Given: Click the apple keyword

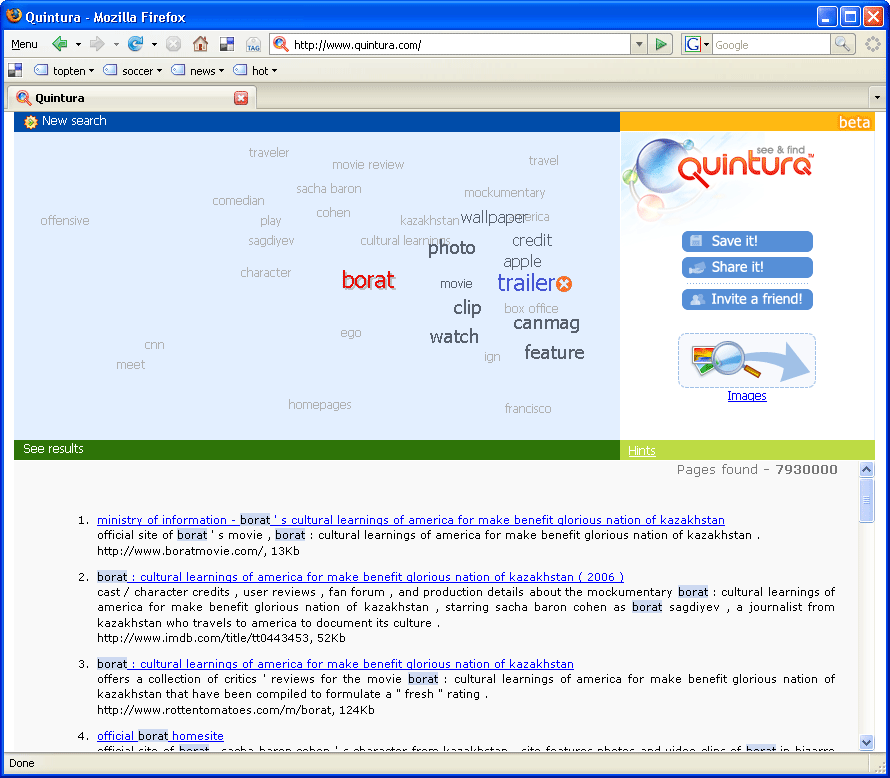Looking at the screenshot, I should (522, 262).
